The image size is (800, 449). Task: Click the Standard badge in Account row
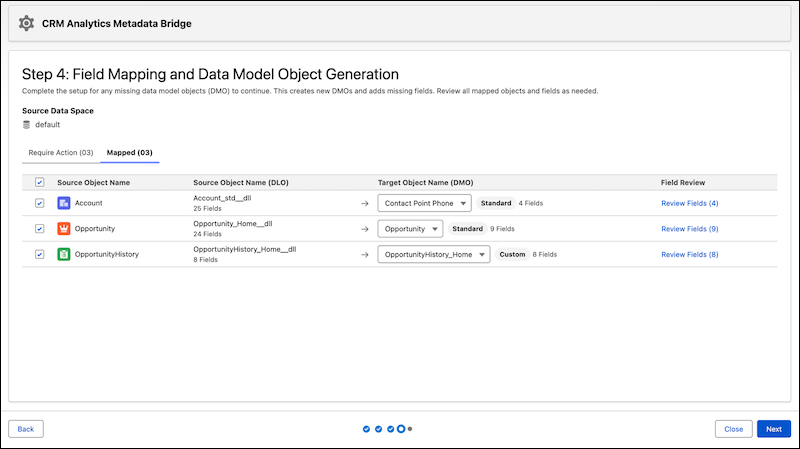496,203
